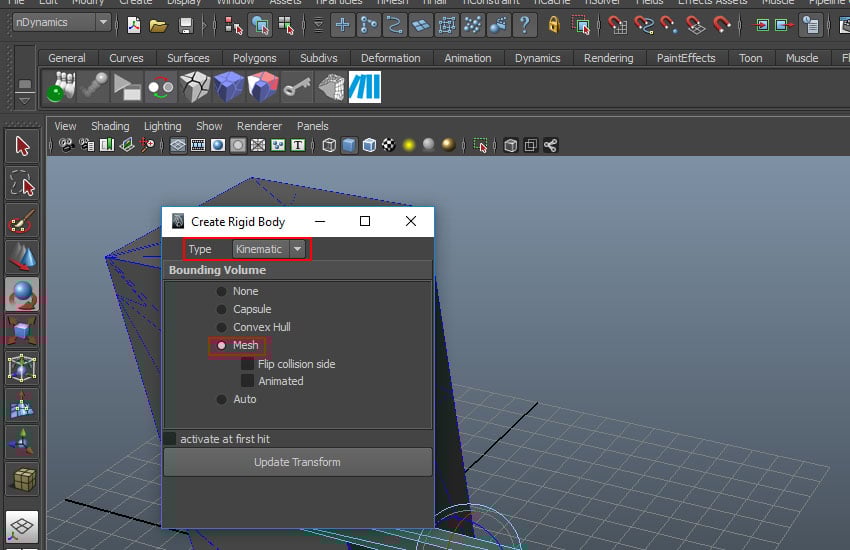The image size is (850, 550).
Task: Toggle activate at first hit checkbox
Action: click(170, 439)
